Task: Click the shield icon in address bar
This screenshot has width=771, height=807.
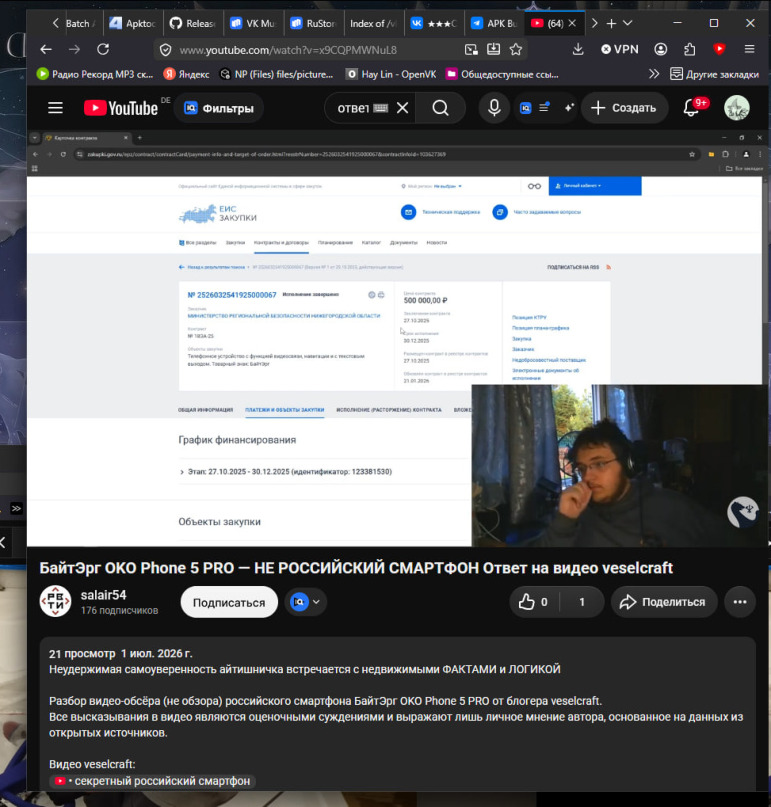Action: pos(165,50)
